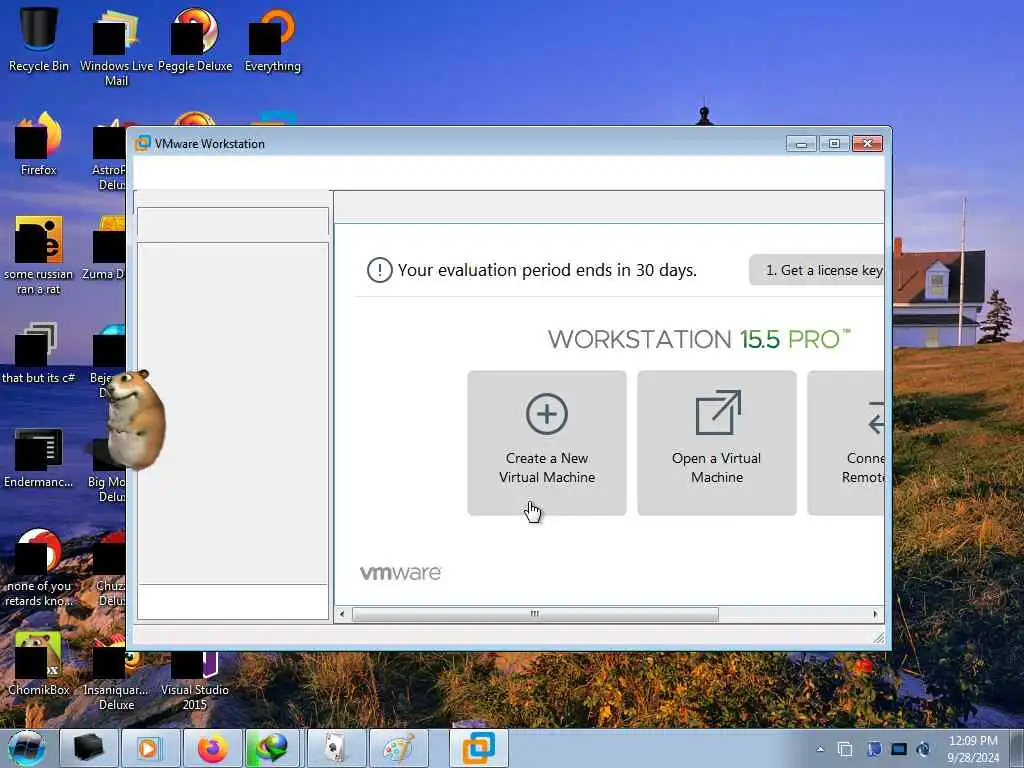This screenshot has width=1024, height=768.
Task: Click the rightmost blue system tray icon
Action: [923, 749]
